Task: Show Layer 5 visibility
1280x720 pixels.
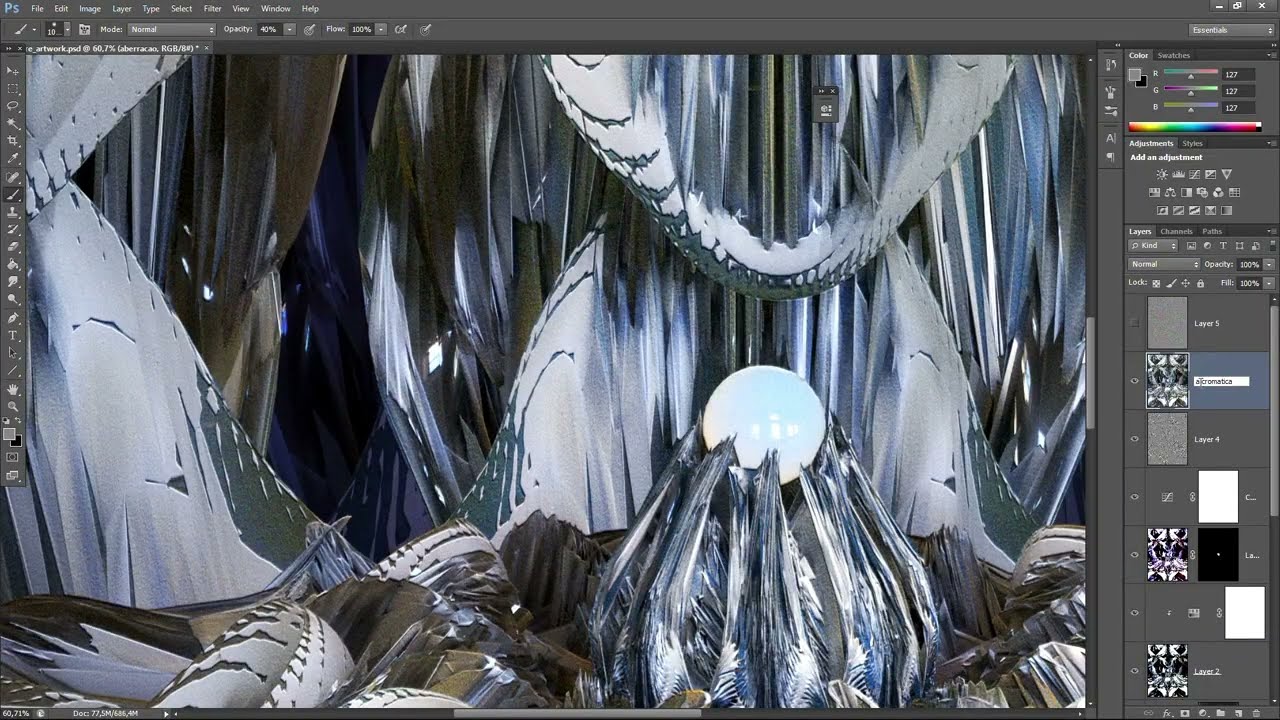Action: (1134, 323)
